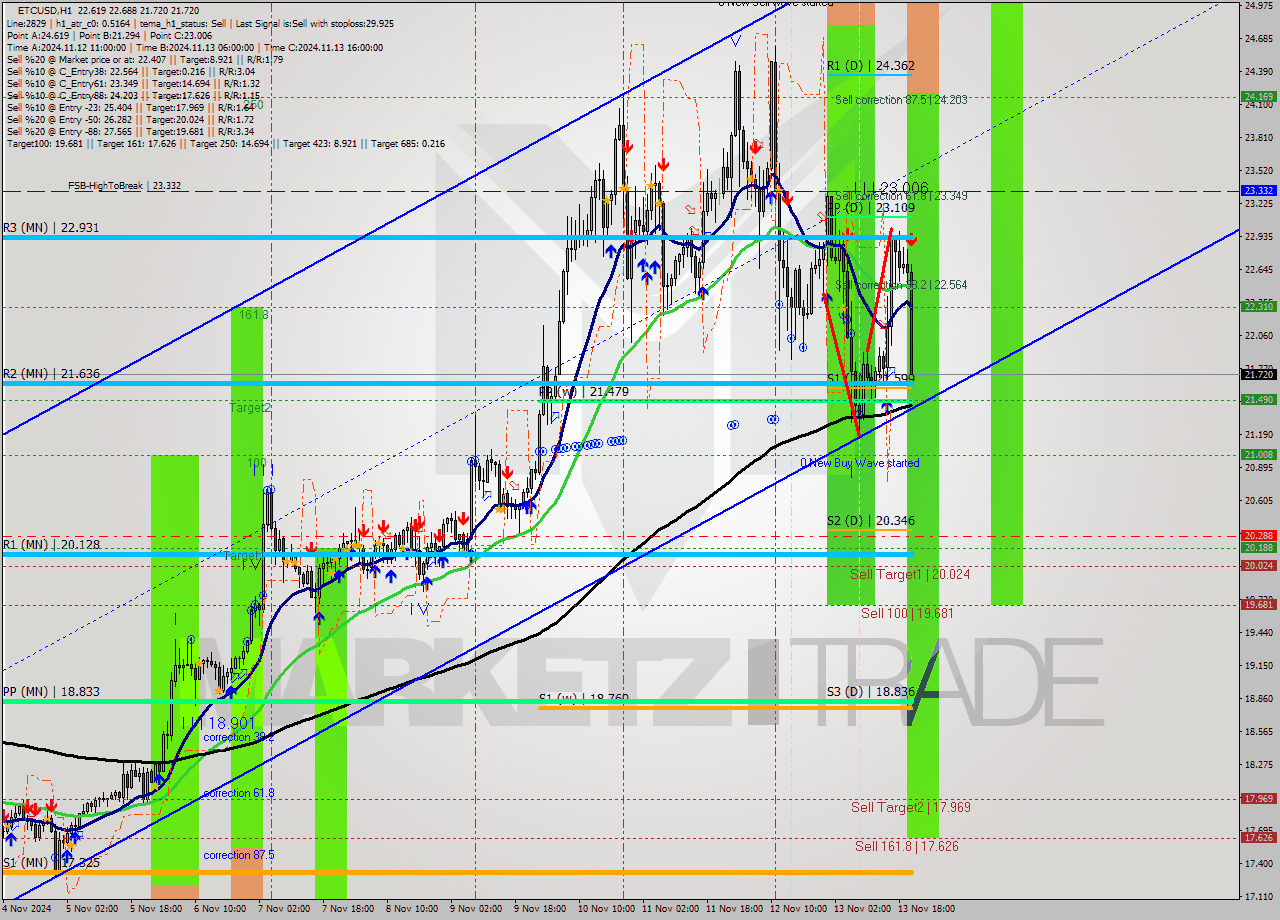This screenshot has height=920, width=1280.
Task: Select the R1 (MN) | 20.128 pivot label
Action: pos(51,544)
